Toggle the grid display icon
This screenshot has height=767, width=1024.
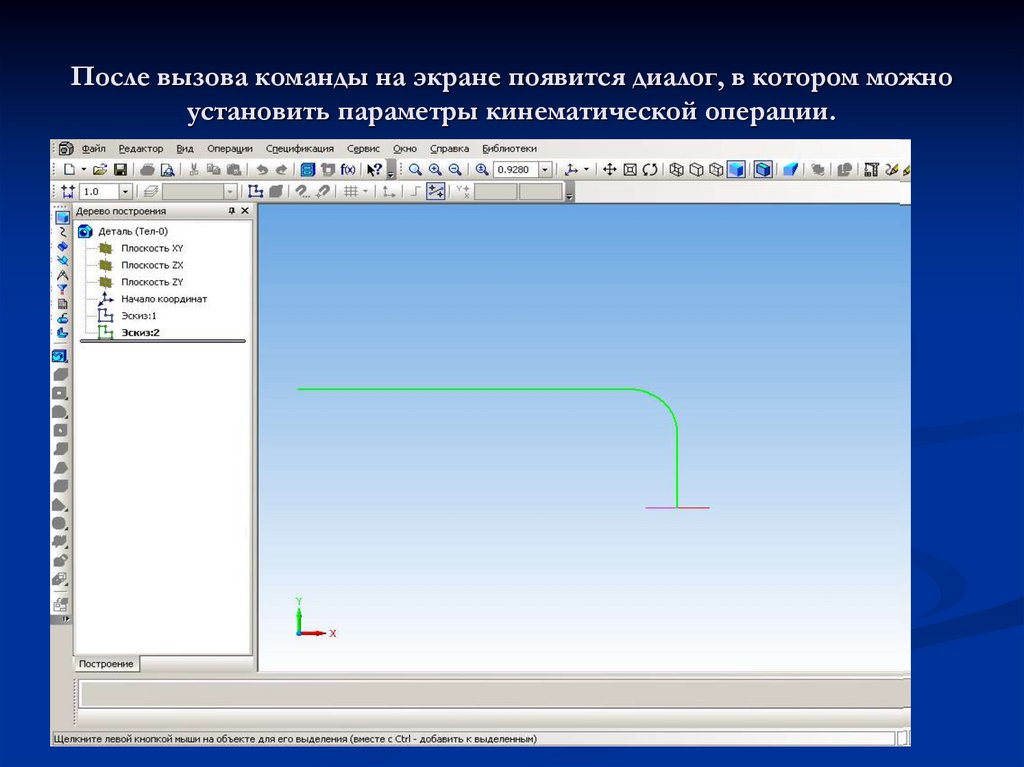click(351, 190)
